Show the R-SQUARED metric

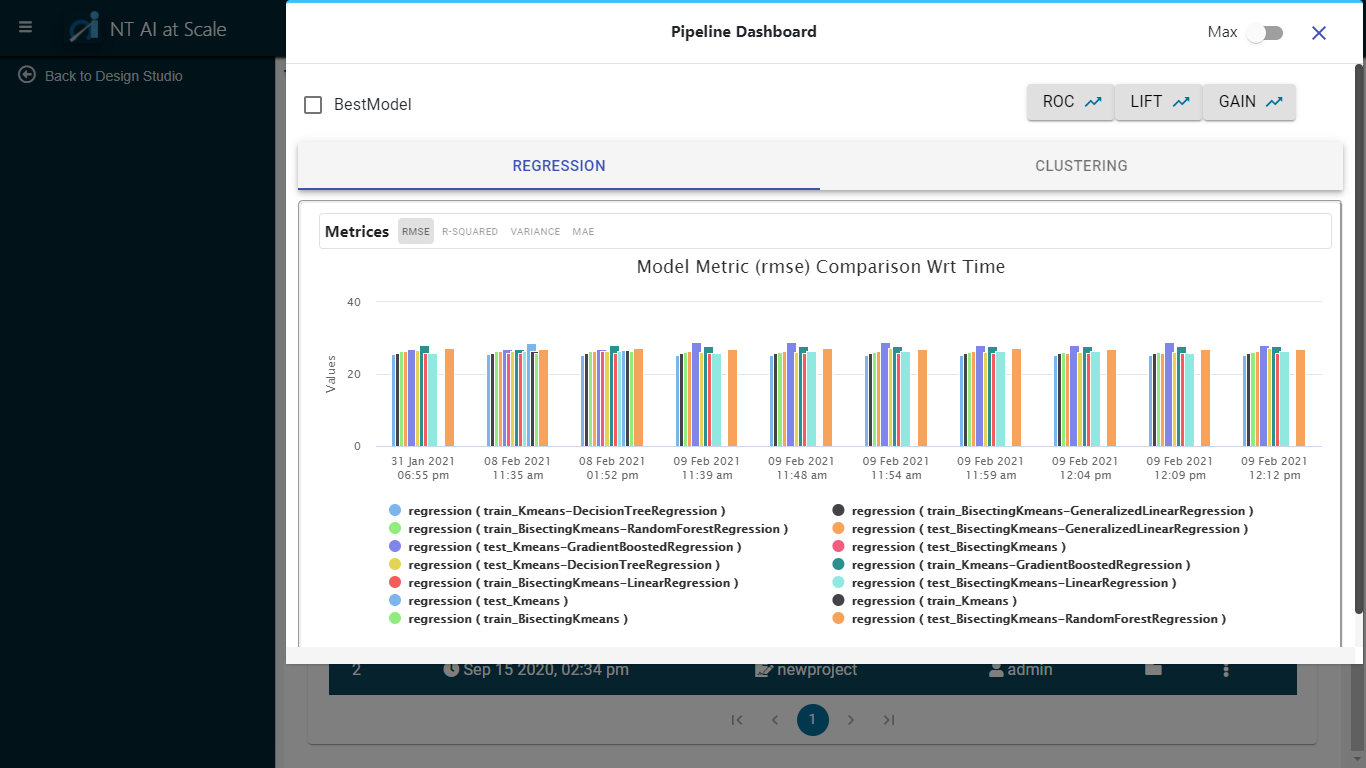[469, 232]
